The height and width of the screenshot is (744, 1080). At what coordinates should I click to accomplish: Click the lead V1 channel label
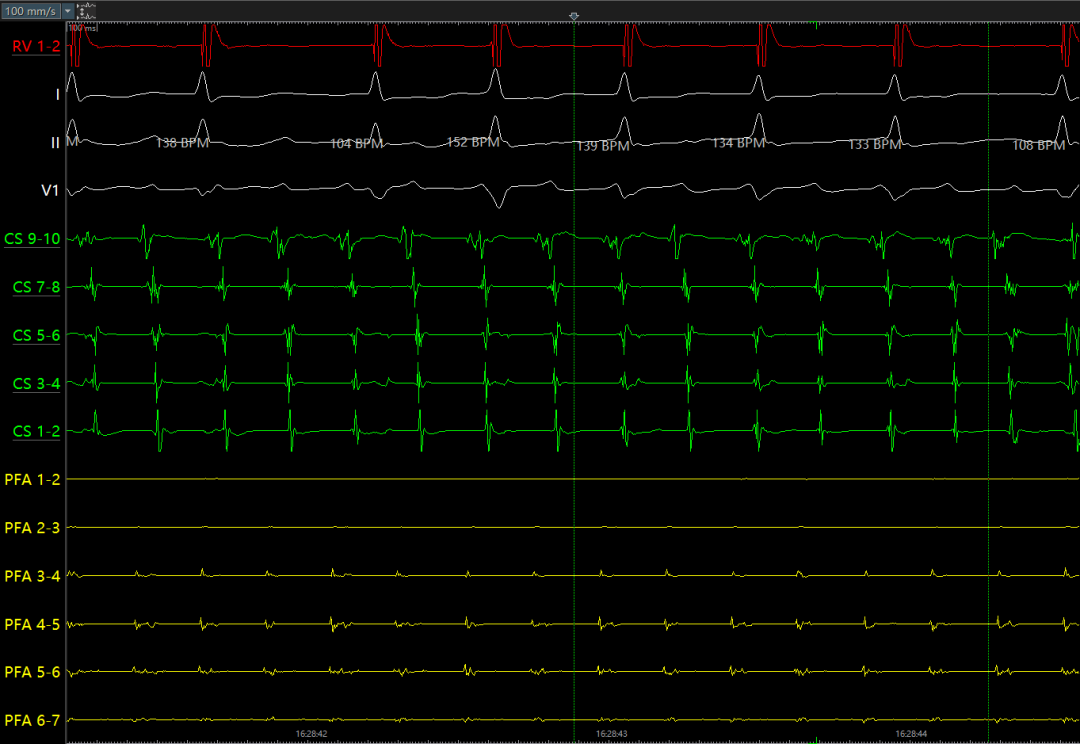coord(50,190)
